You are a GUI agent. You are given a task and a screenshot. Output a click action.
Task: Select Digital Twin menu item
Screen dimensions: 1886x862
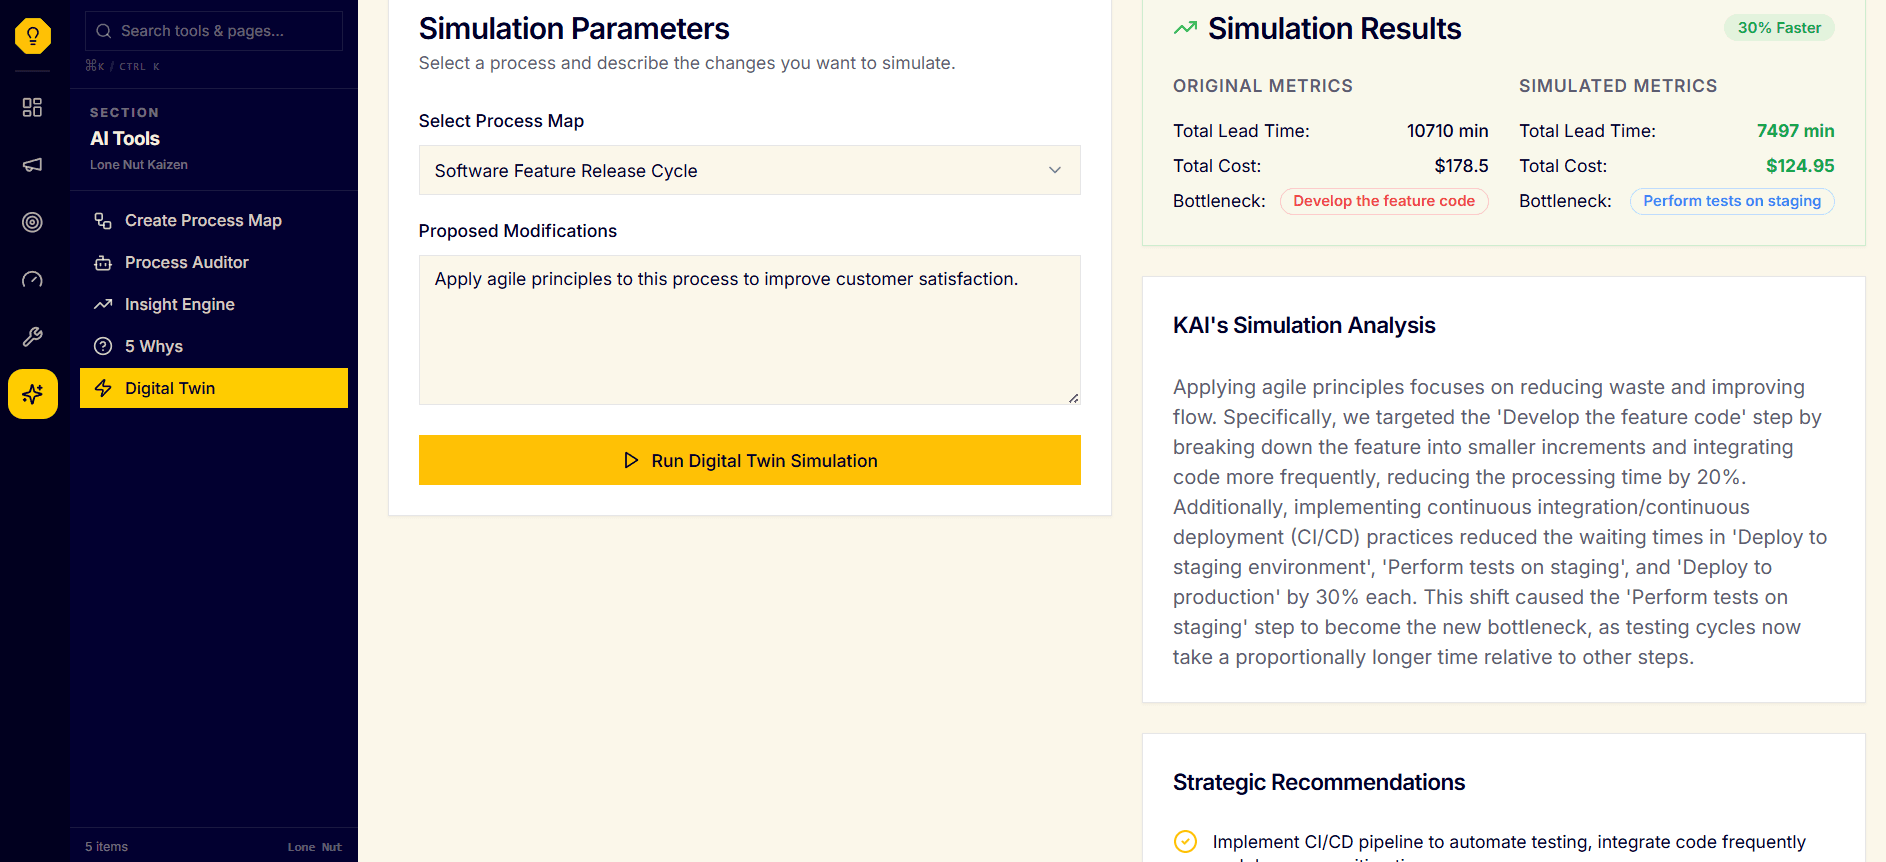coord(214,388)
